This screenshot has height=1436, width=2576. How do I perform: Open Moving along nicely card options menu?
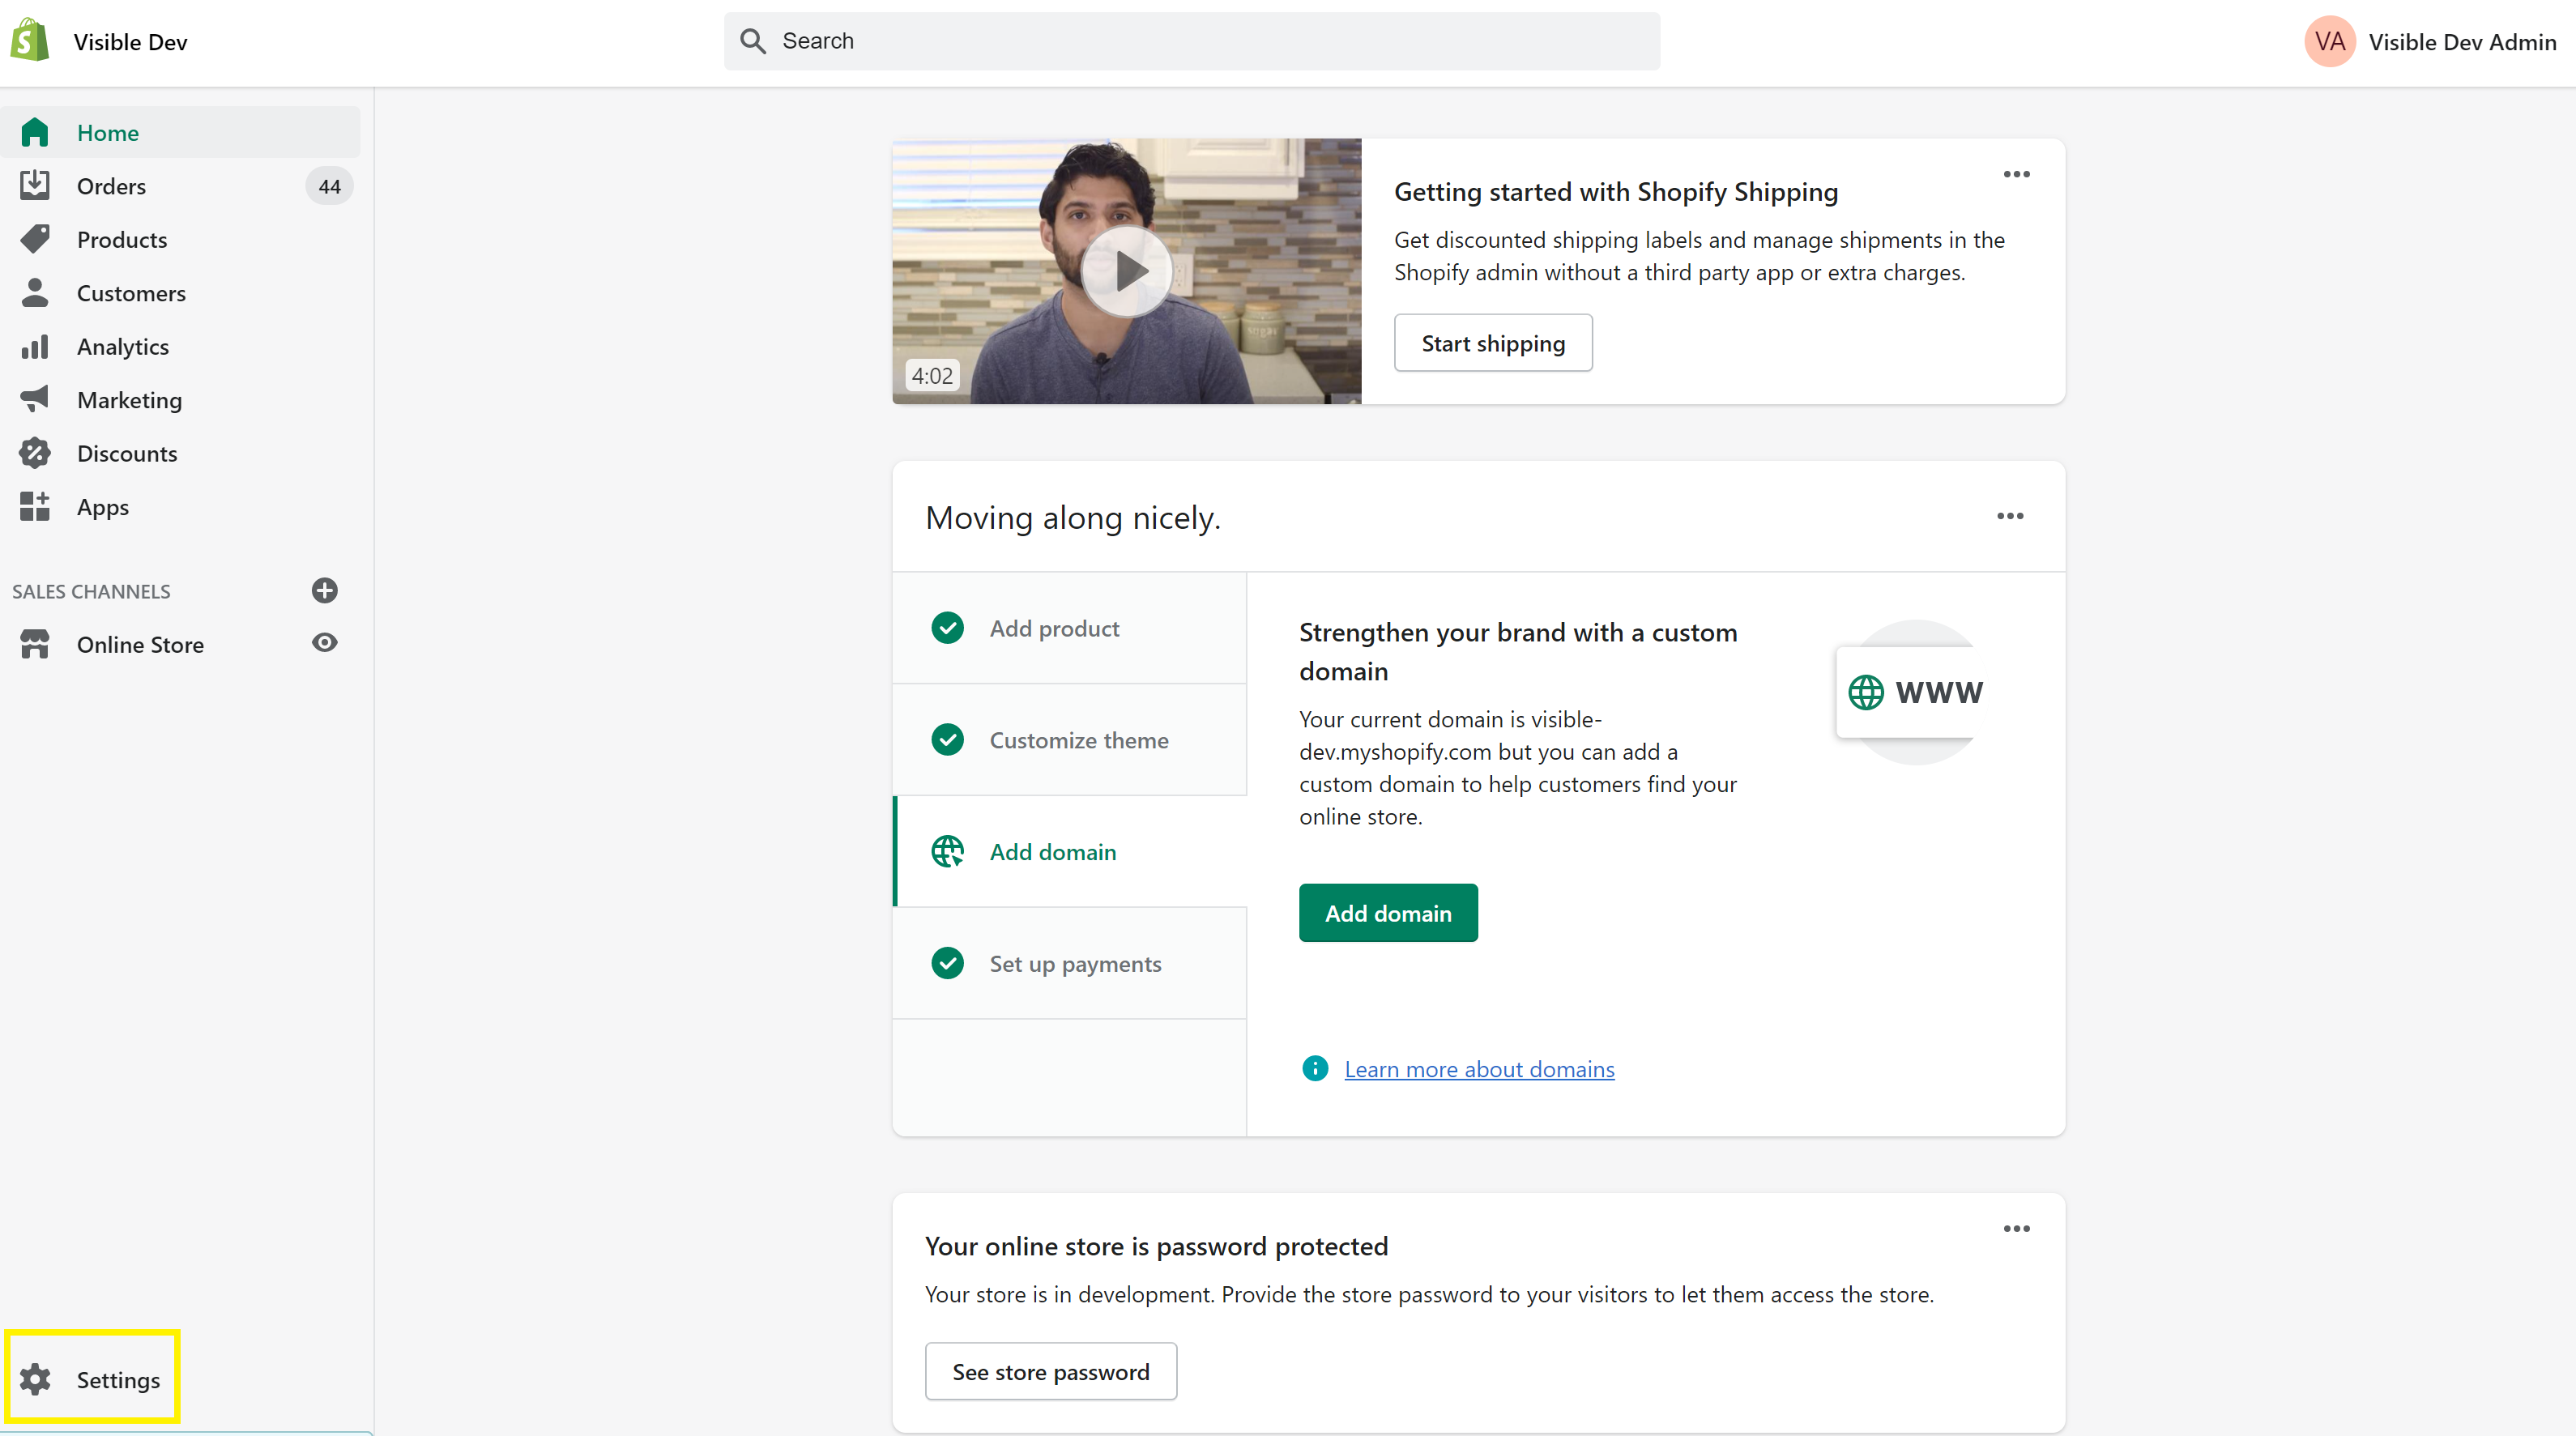(x=2010, y=516)
